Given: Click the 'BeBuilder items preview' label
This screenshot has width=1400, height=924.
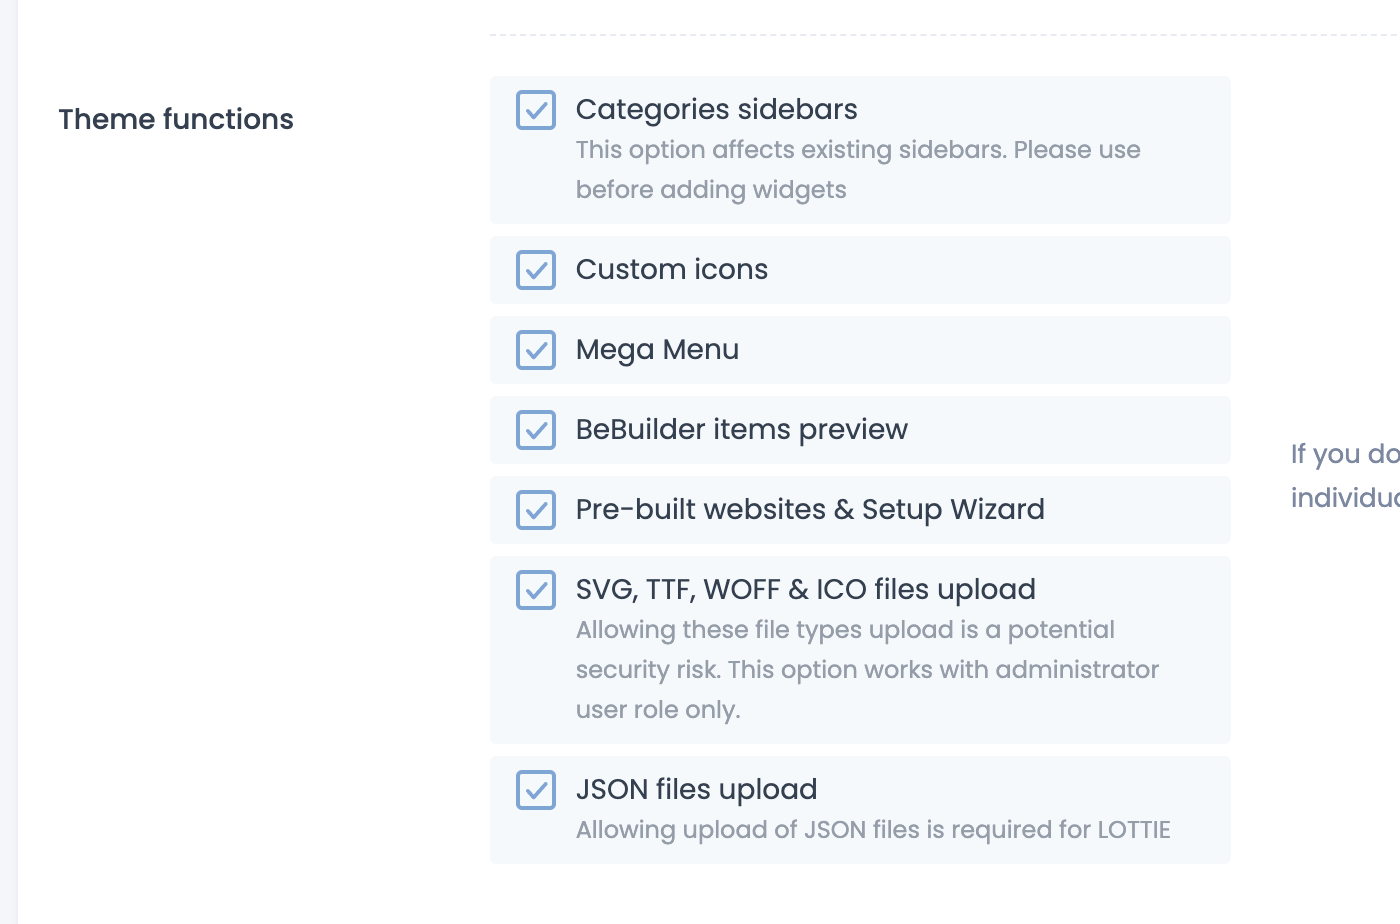Looking at the screenshot, I should point(741,429).
